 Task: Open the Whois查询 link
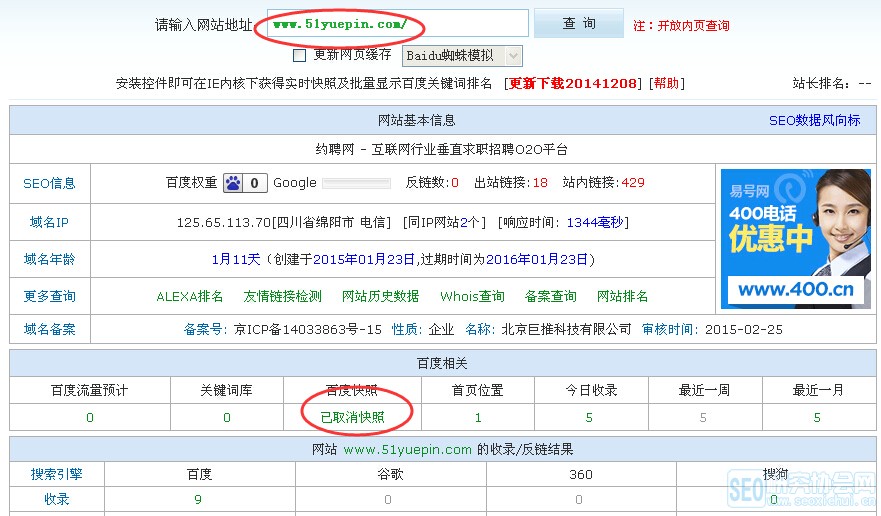472,296
